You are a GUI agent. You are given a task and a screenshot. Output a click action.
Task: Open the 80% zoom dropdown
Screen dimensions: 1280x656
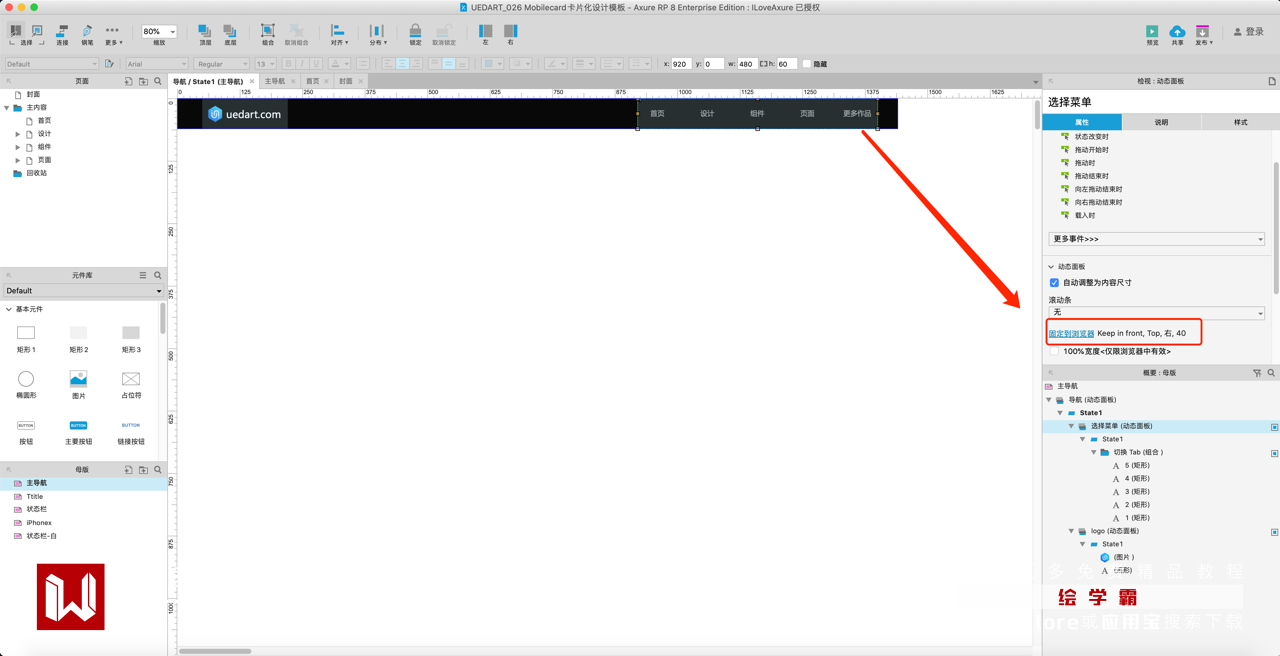[159, 31]
